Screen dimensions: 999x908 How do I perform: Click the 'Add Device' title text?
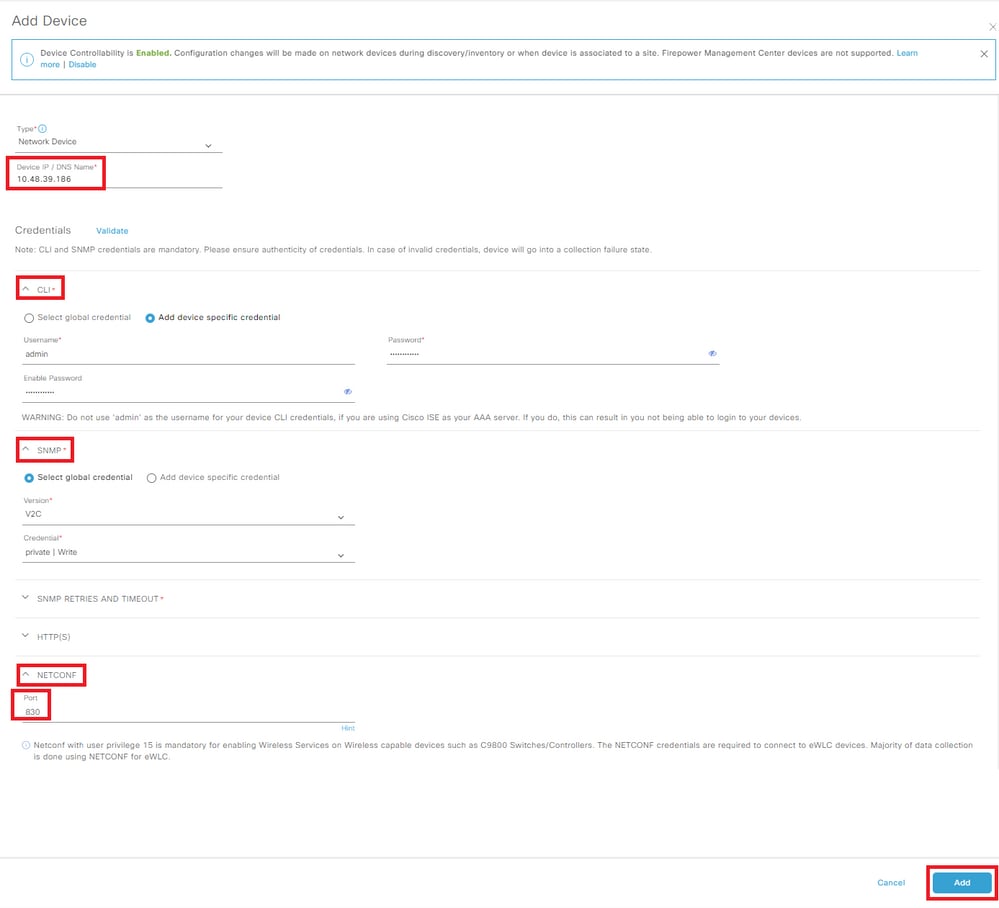pyautogui.click(x=49, y=20)
